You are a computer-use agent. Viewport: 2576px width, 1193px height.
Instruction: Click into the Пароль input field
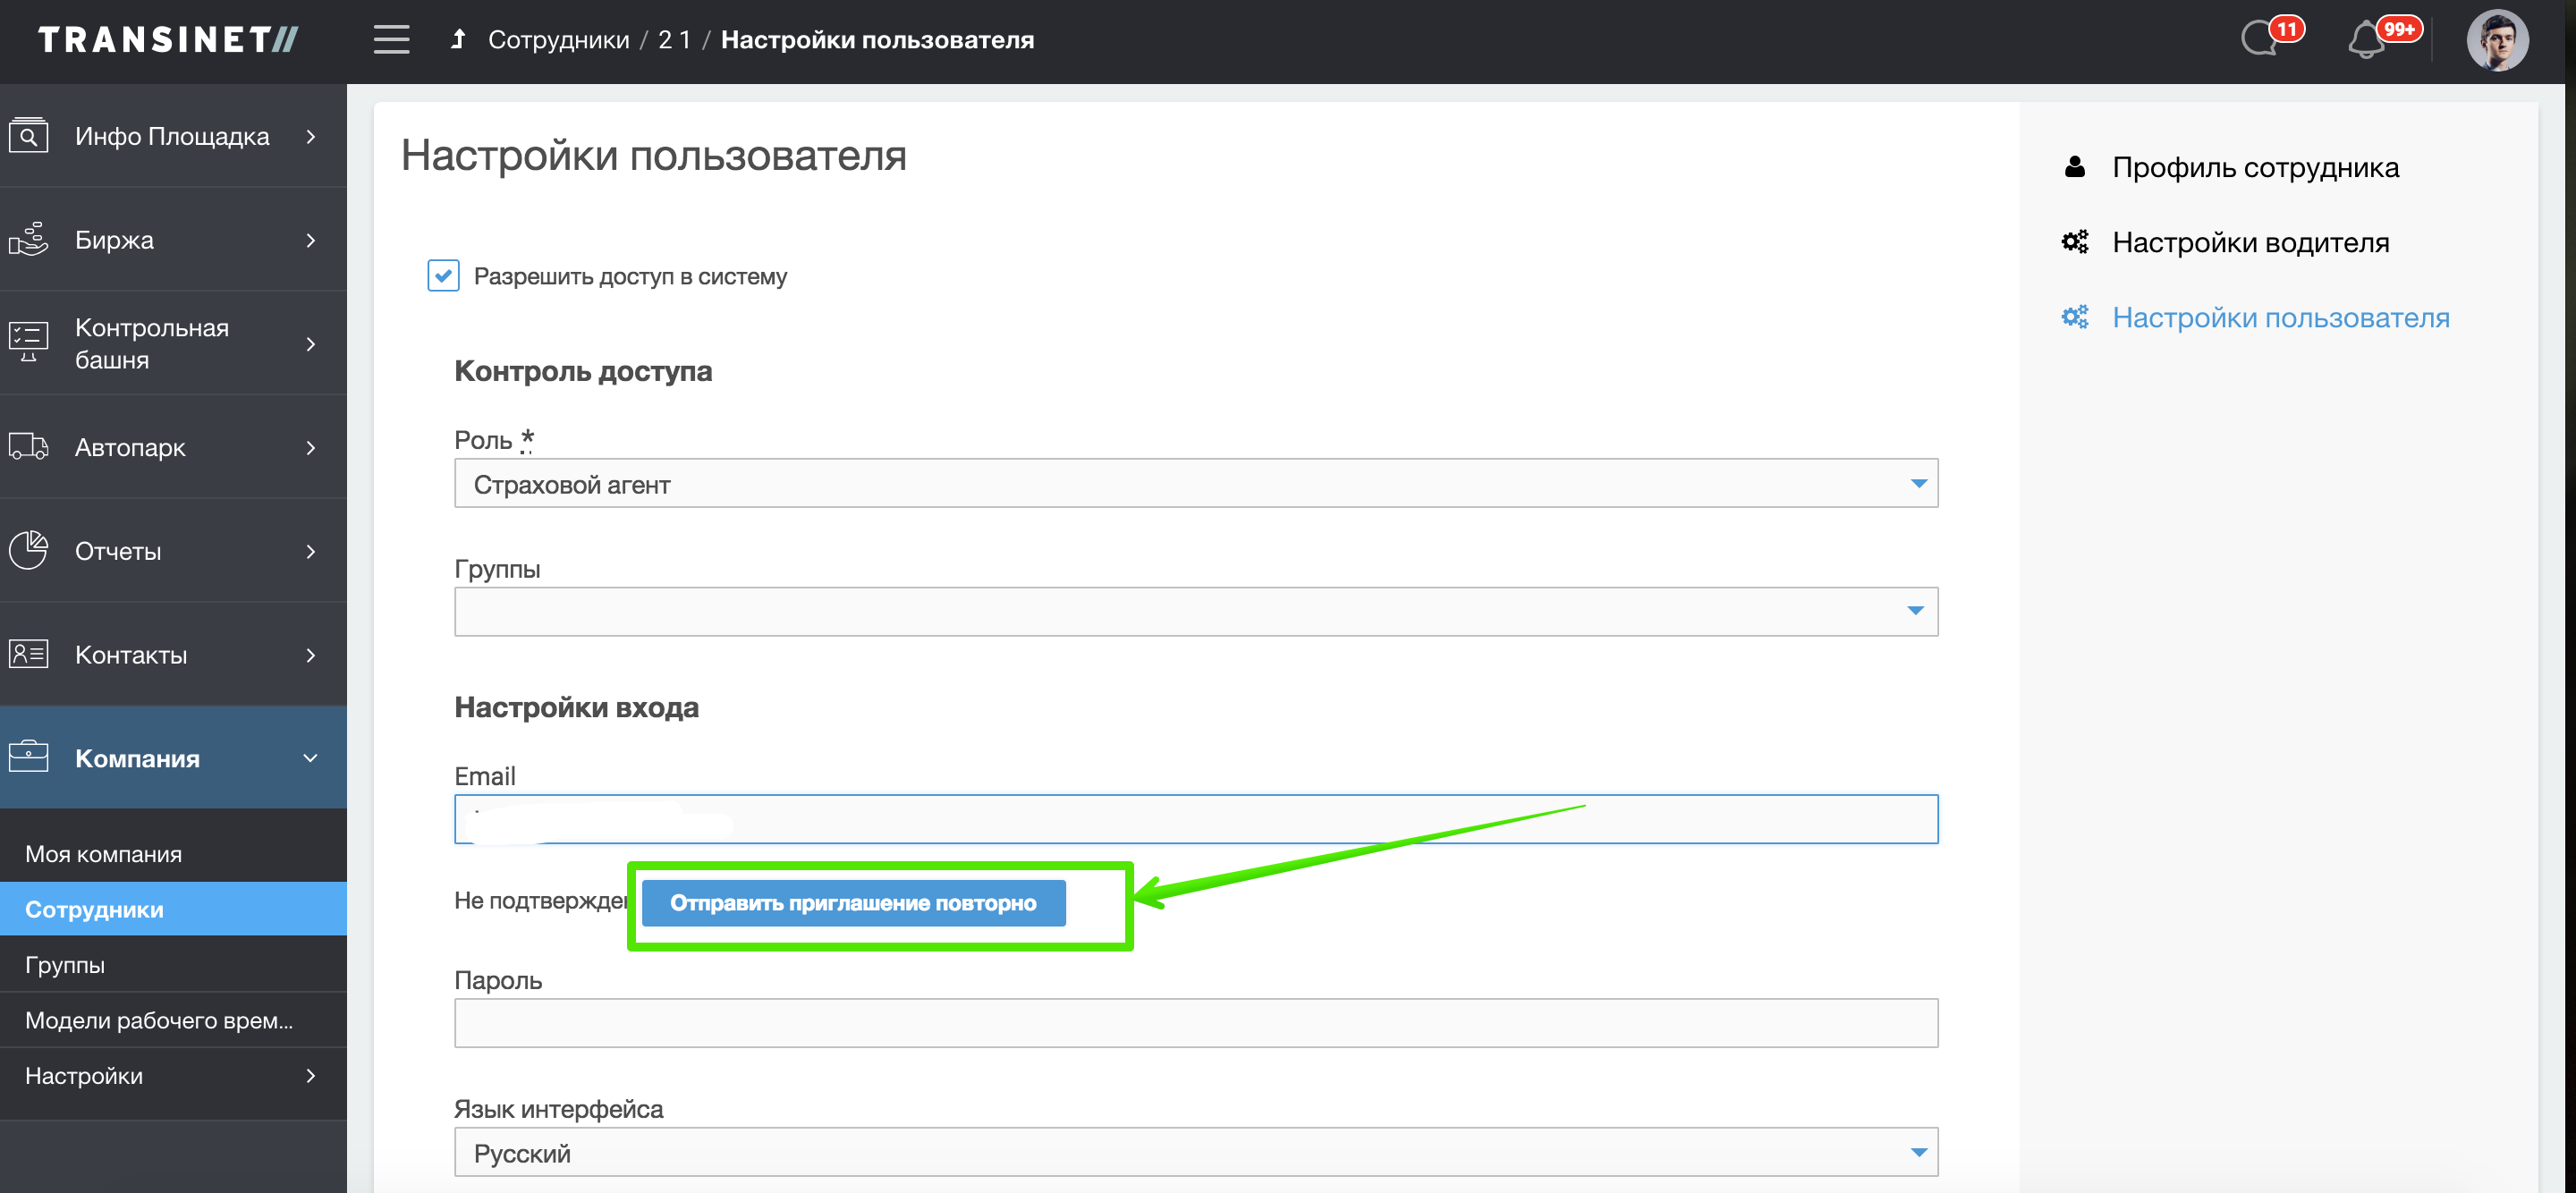click(x=1195, y=1023)
